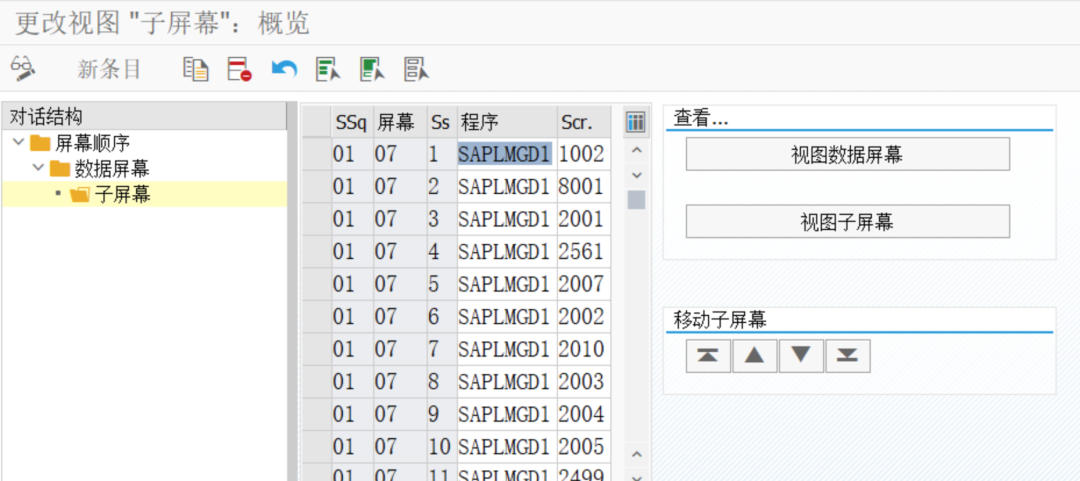Click the Delete entry icon with red minus
The height and width of the screenshot is (481, 1080).
click(240, 69)
